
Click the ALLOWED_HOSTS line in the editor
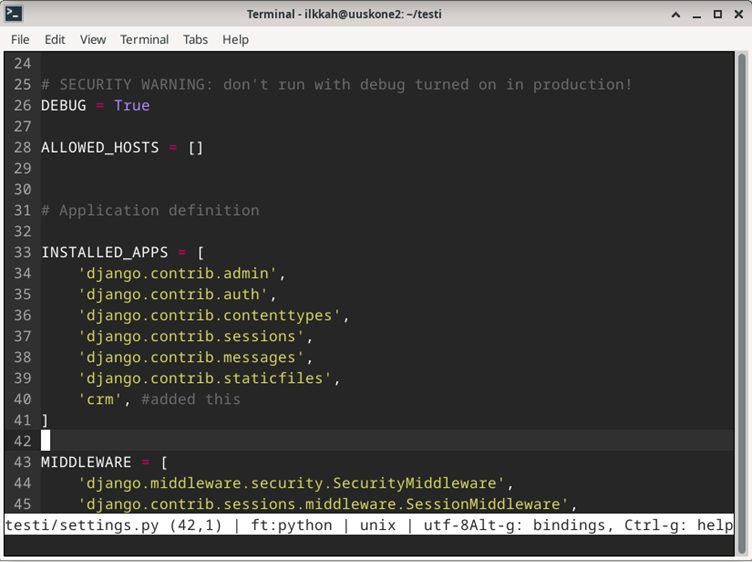point(99,148)
